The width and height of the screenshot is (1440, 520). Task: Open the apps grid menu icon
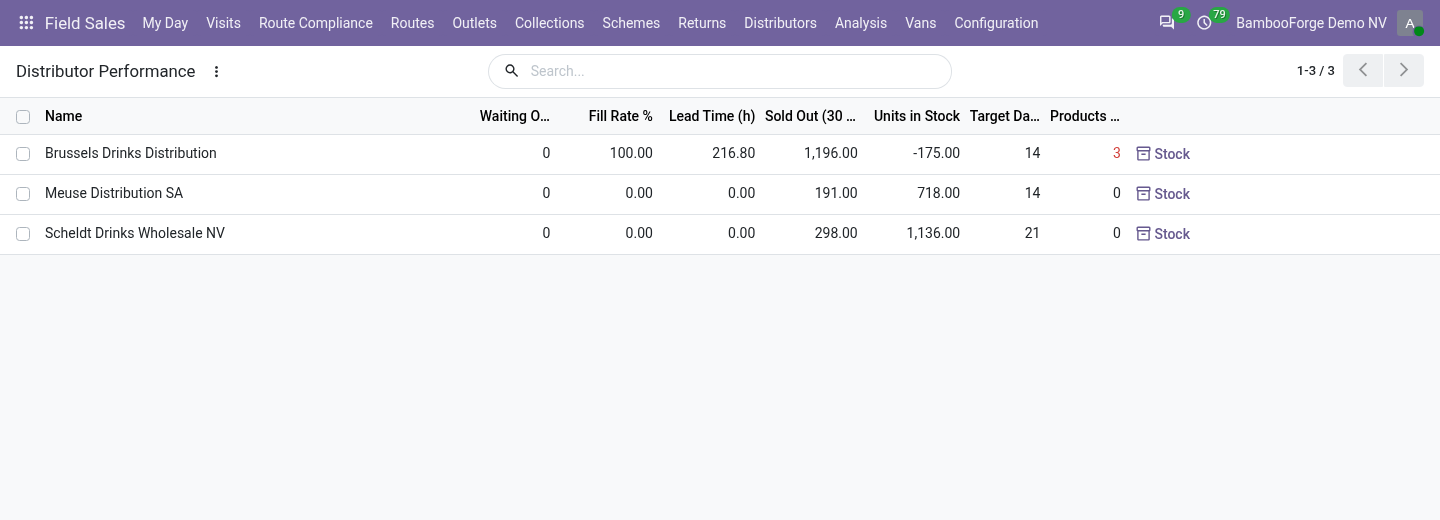(x=27, y=23)
